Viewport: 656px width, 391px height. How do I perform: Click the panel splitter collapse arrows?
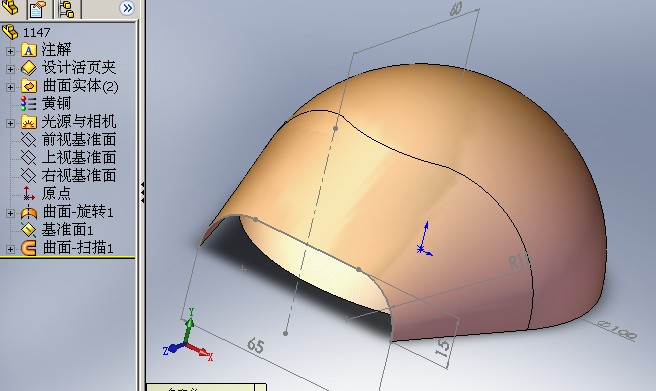click(143, 192)
